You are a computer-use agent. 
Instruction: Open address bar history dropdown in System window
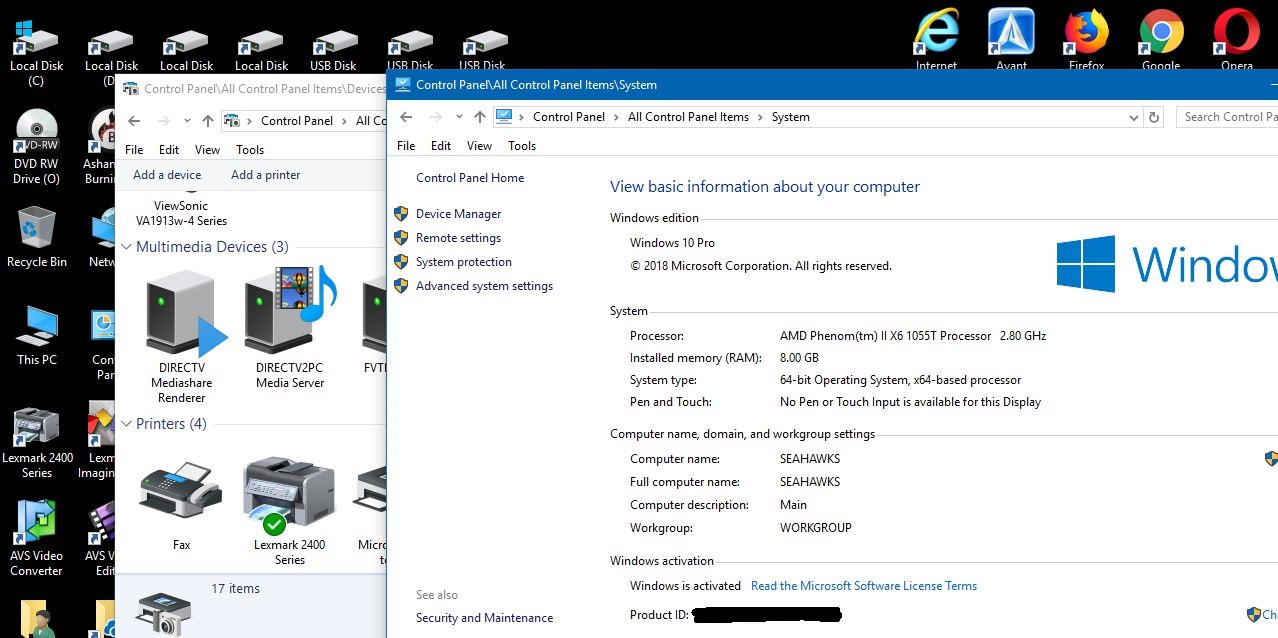coord(1133,117)
